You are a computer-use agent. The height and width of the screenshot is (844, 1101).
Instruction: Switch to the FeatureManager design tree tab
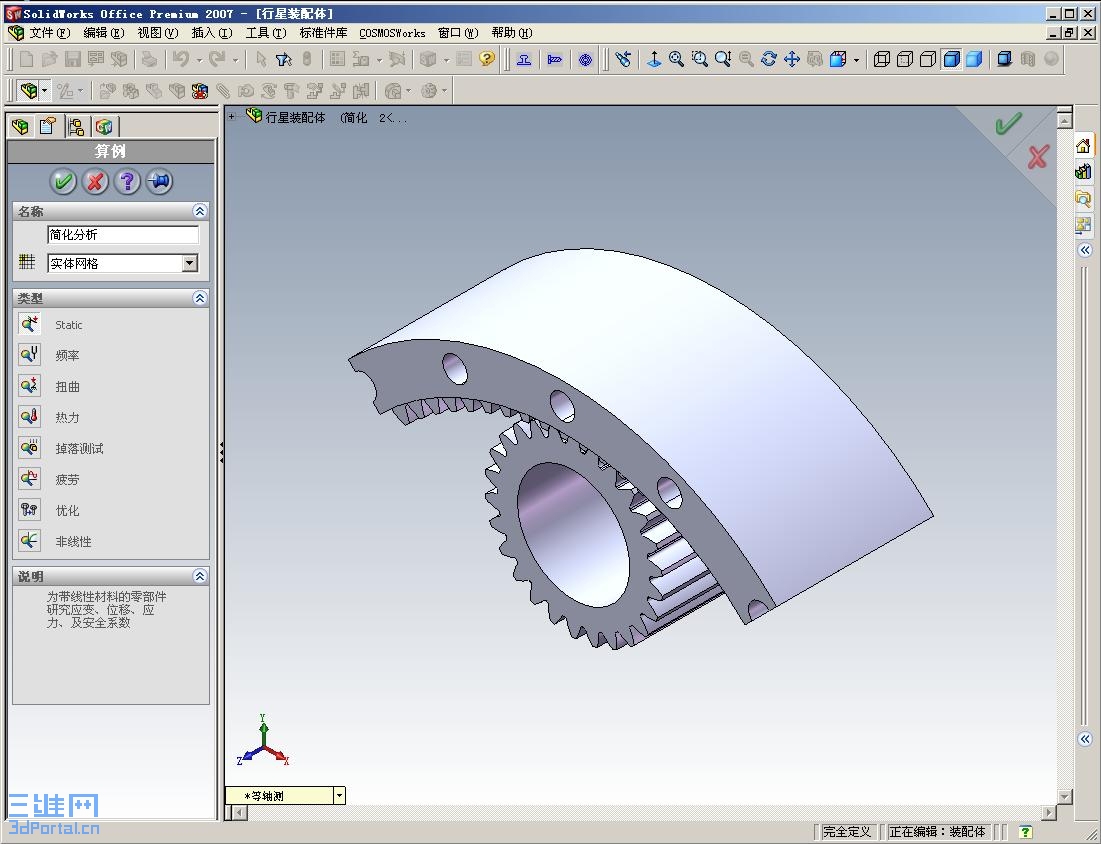[x=20, y=126]
